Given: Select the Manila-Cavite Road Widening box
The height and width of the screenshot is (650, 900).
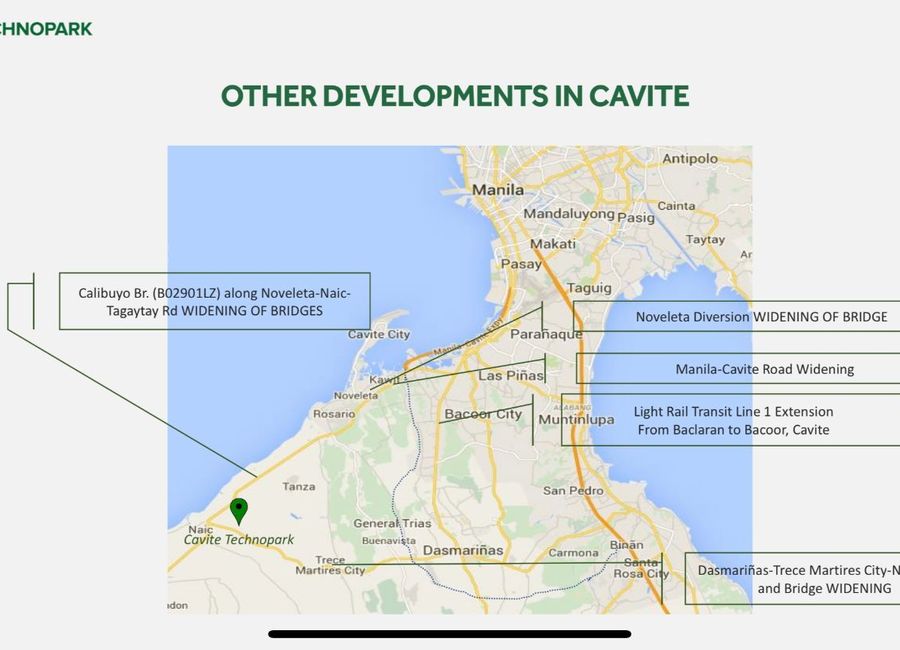Looking at the screenshot, I should (738, 369).
